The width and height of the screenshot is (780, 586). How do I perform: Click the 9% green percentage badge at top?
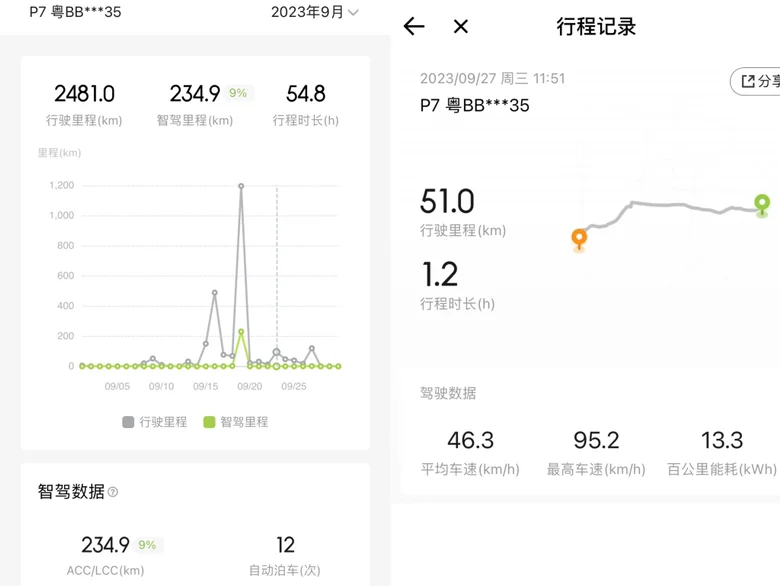point(238,93)
